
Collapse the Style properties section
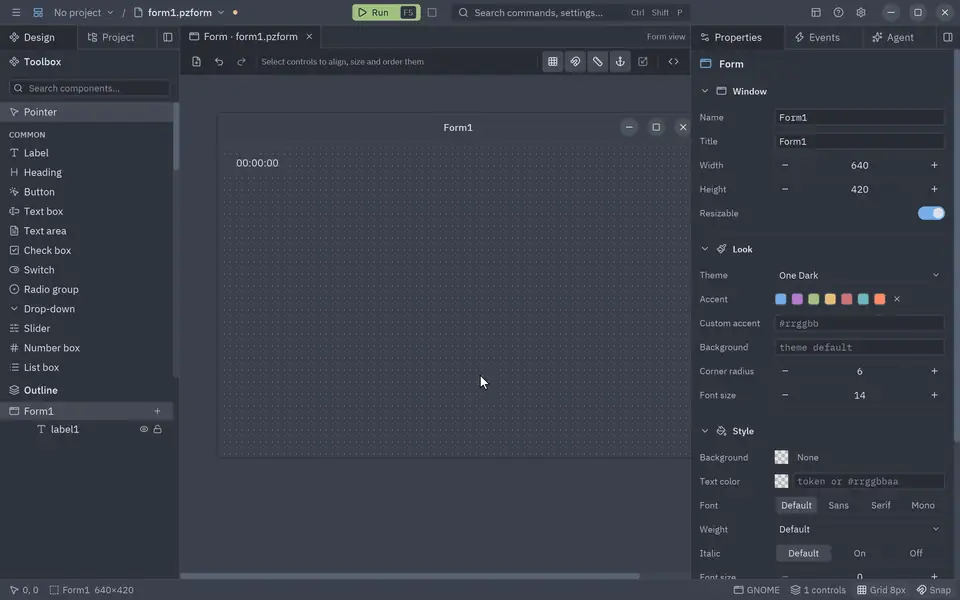pyautogui.click(x=705, y=431)
